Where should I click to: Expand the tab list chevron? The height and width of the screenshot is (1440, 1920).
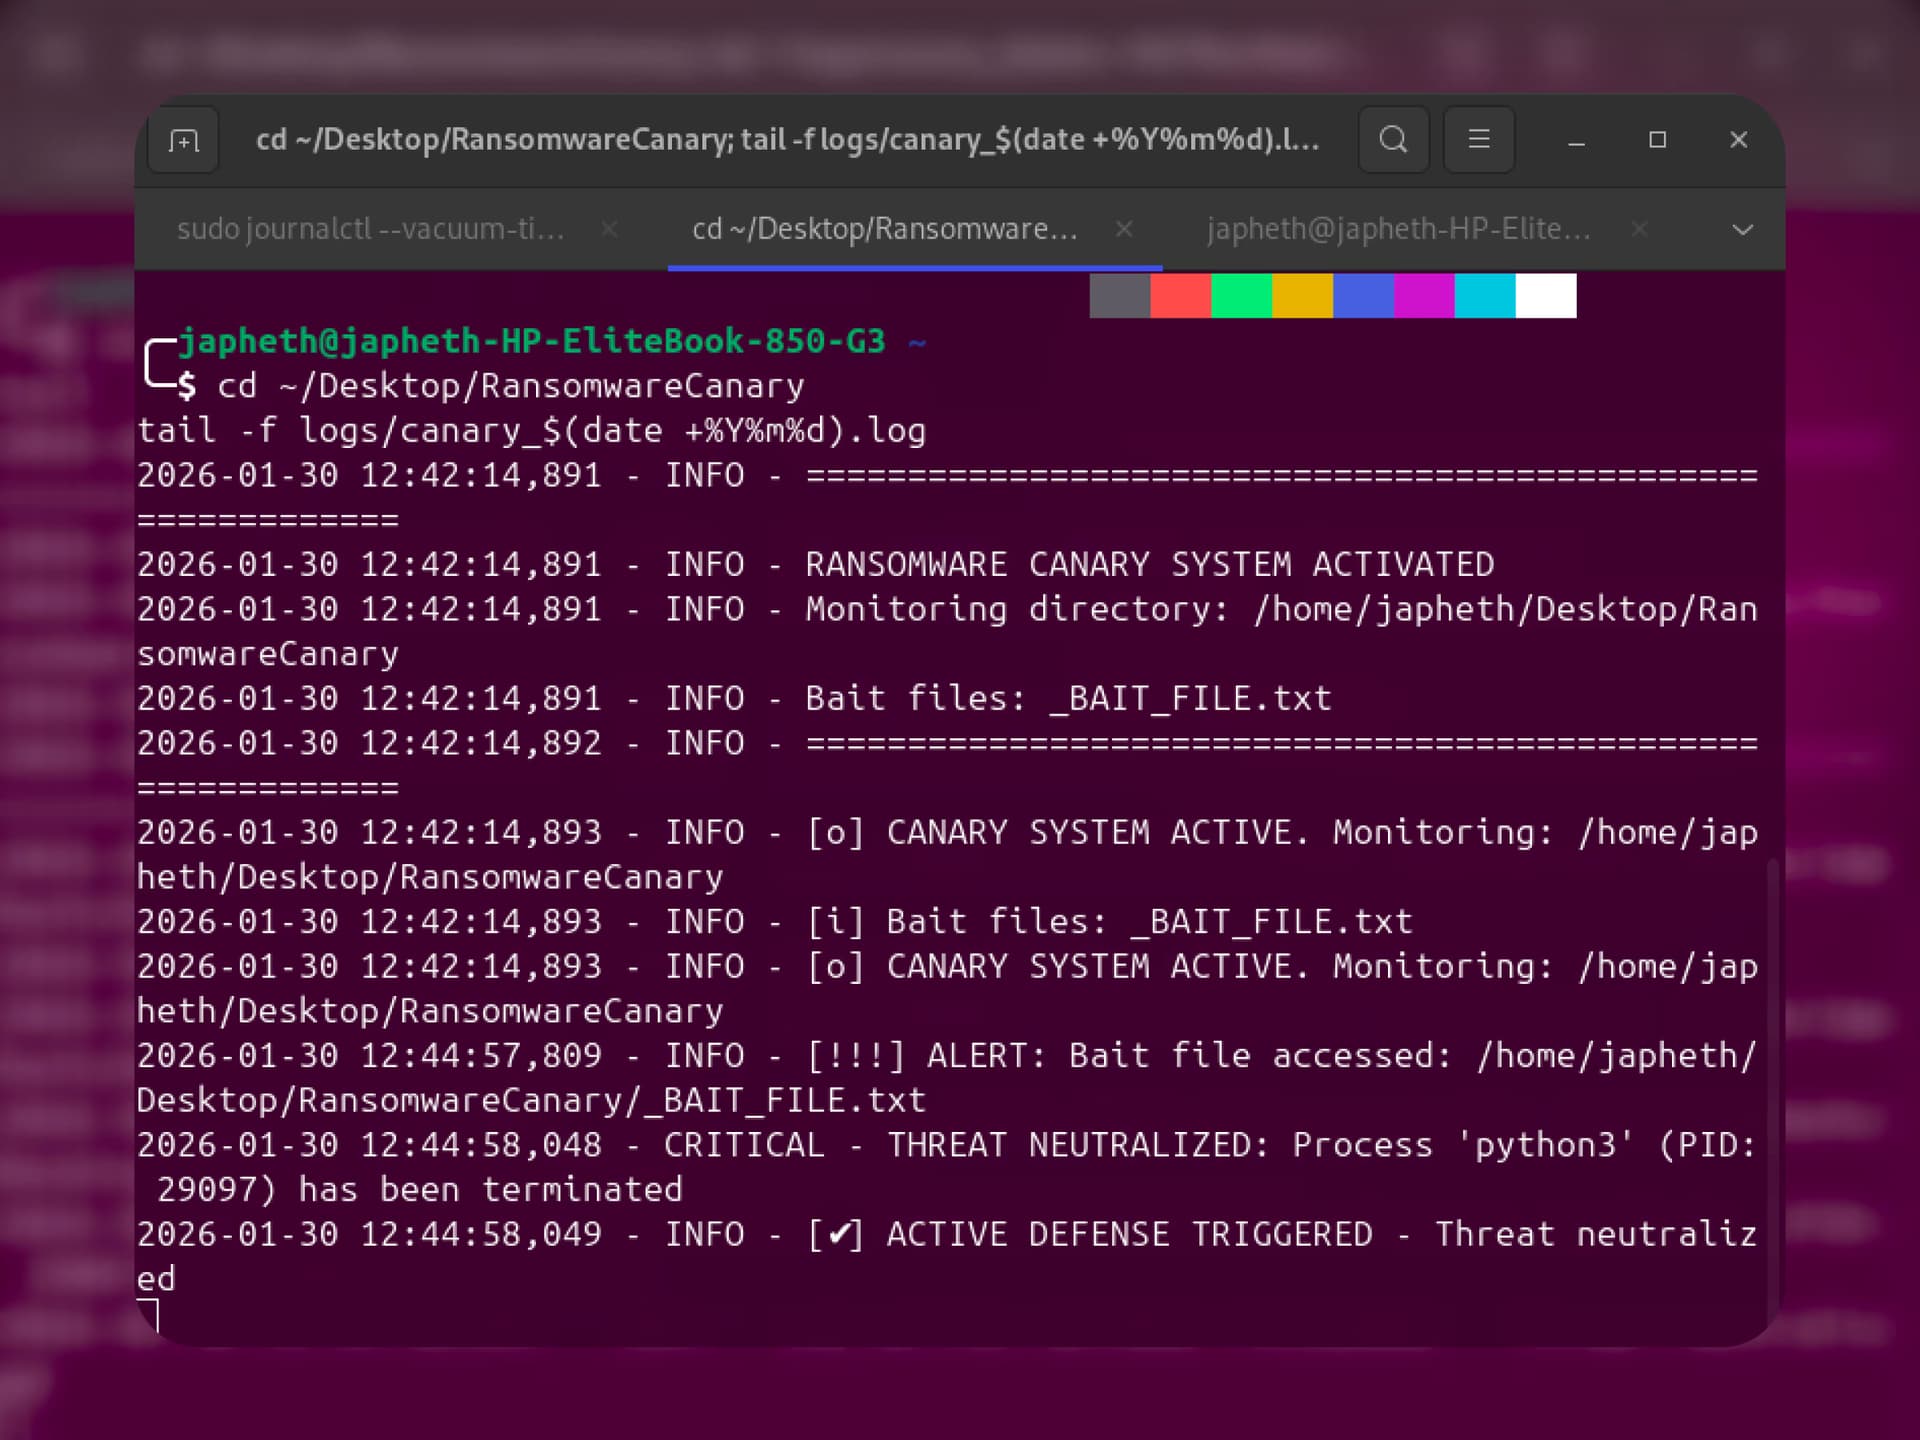pos(1742,230)
